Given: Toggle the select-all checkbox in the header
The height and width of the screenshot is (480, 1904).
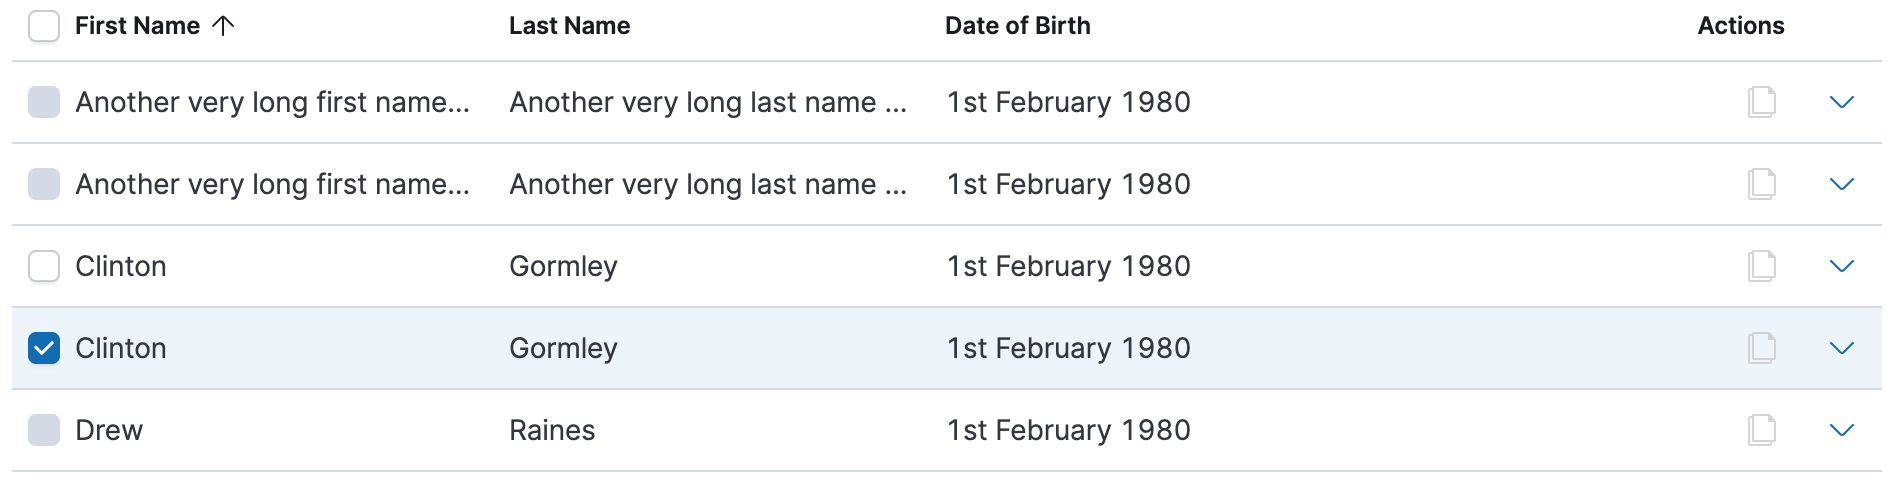Looking at the screenshot, I should (44, 26).
